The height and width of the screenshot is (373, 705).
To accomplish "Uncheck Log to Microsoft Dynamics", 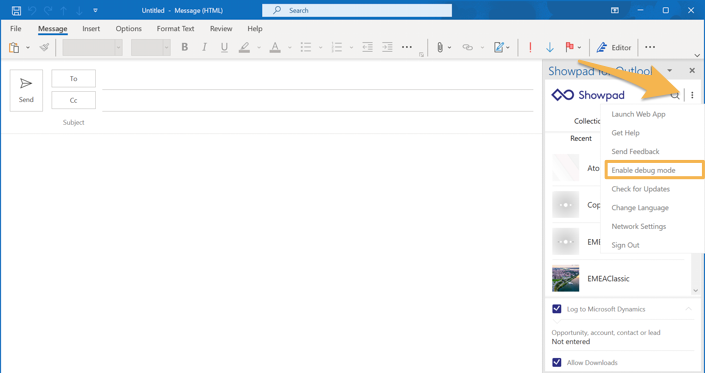I will [557, 309].
